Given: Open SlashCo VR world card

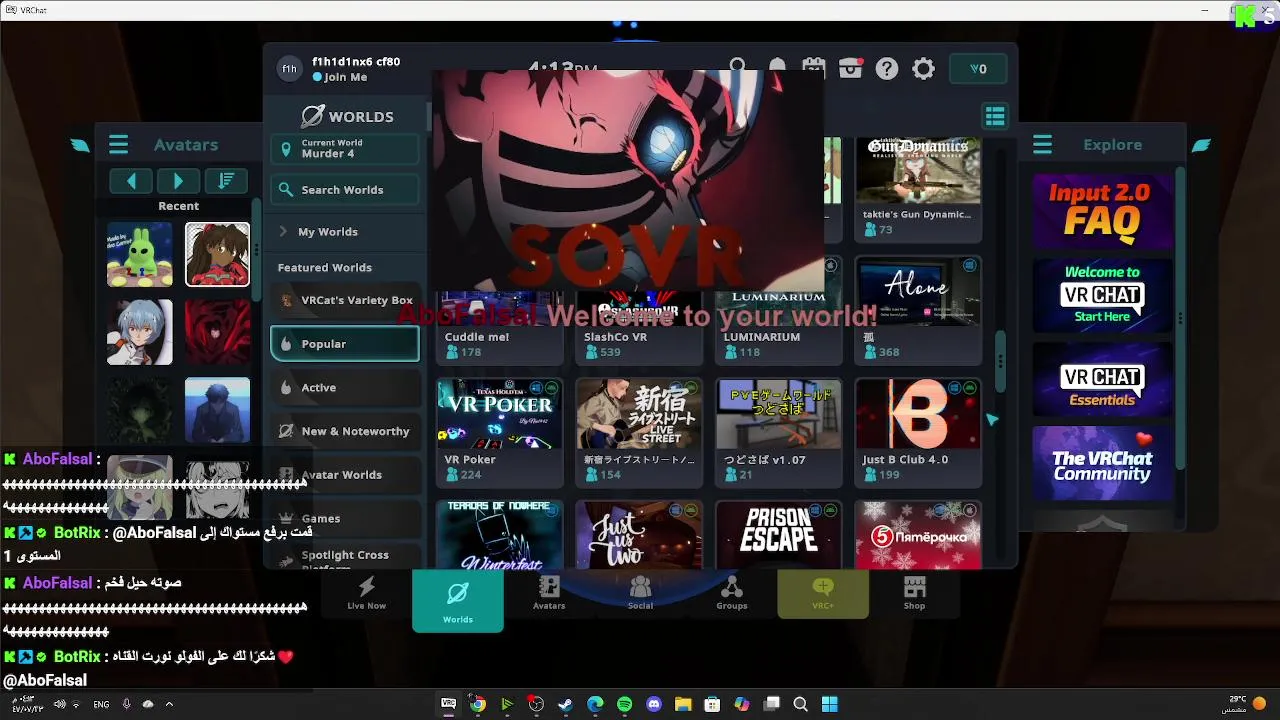Looking at the screenshot, I should (x=639, y=326).
